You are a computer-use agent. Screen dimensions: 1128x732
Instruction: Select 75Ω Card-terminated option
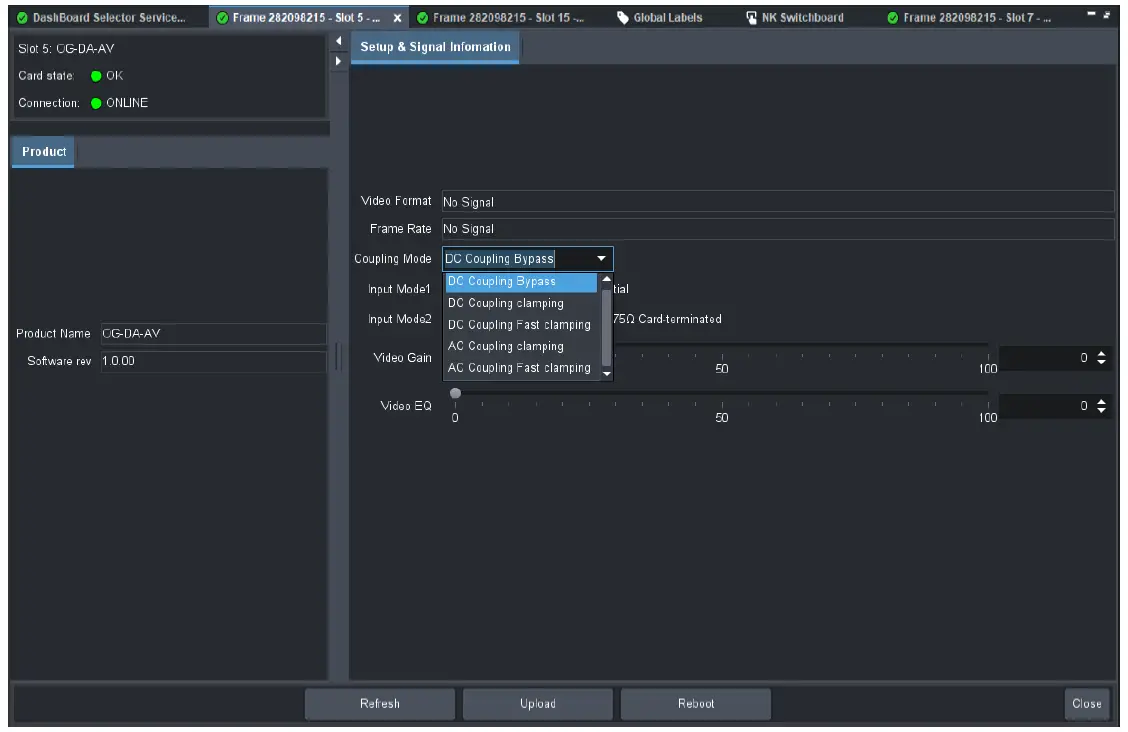(x=667, y=319)
